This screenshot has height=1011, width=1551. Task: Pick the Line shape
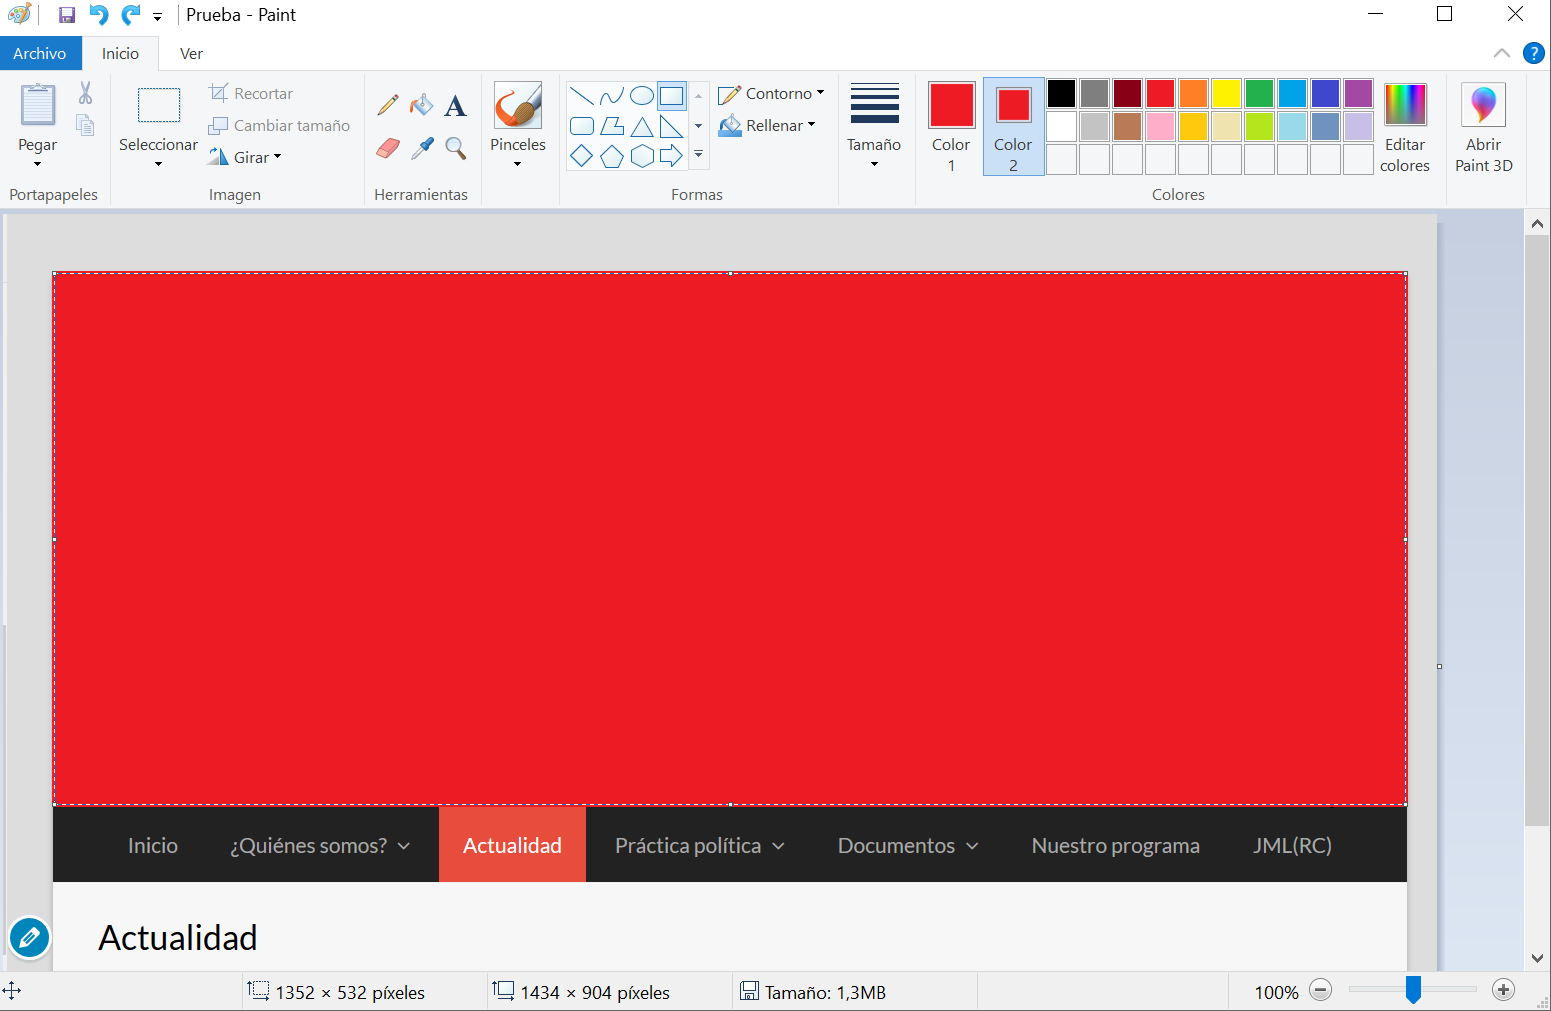[x=582, y=96]
